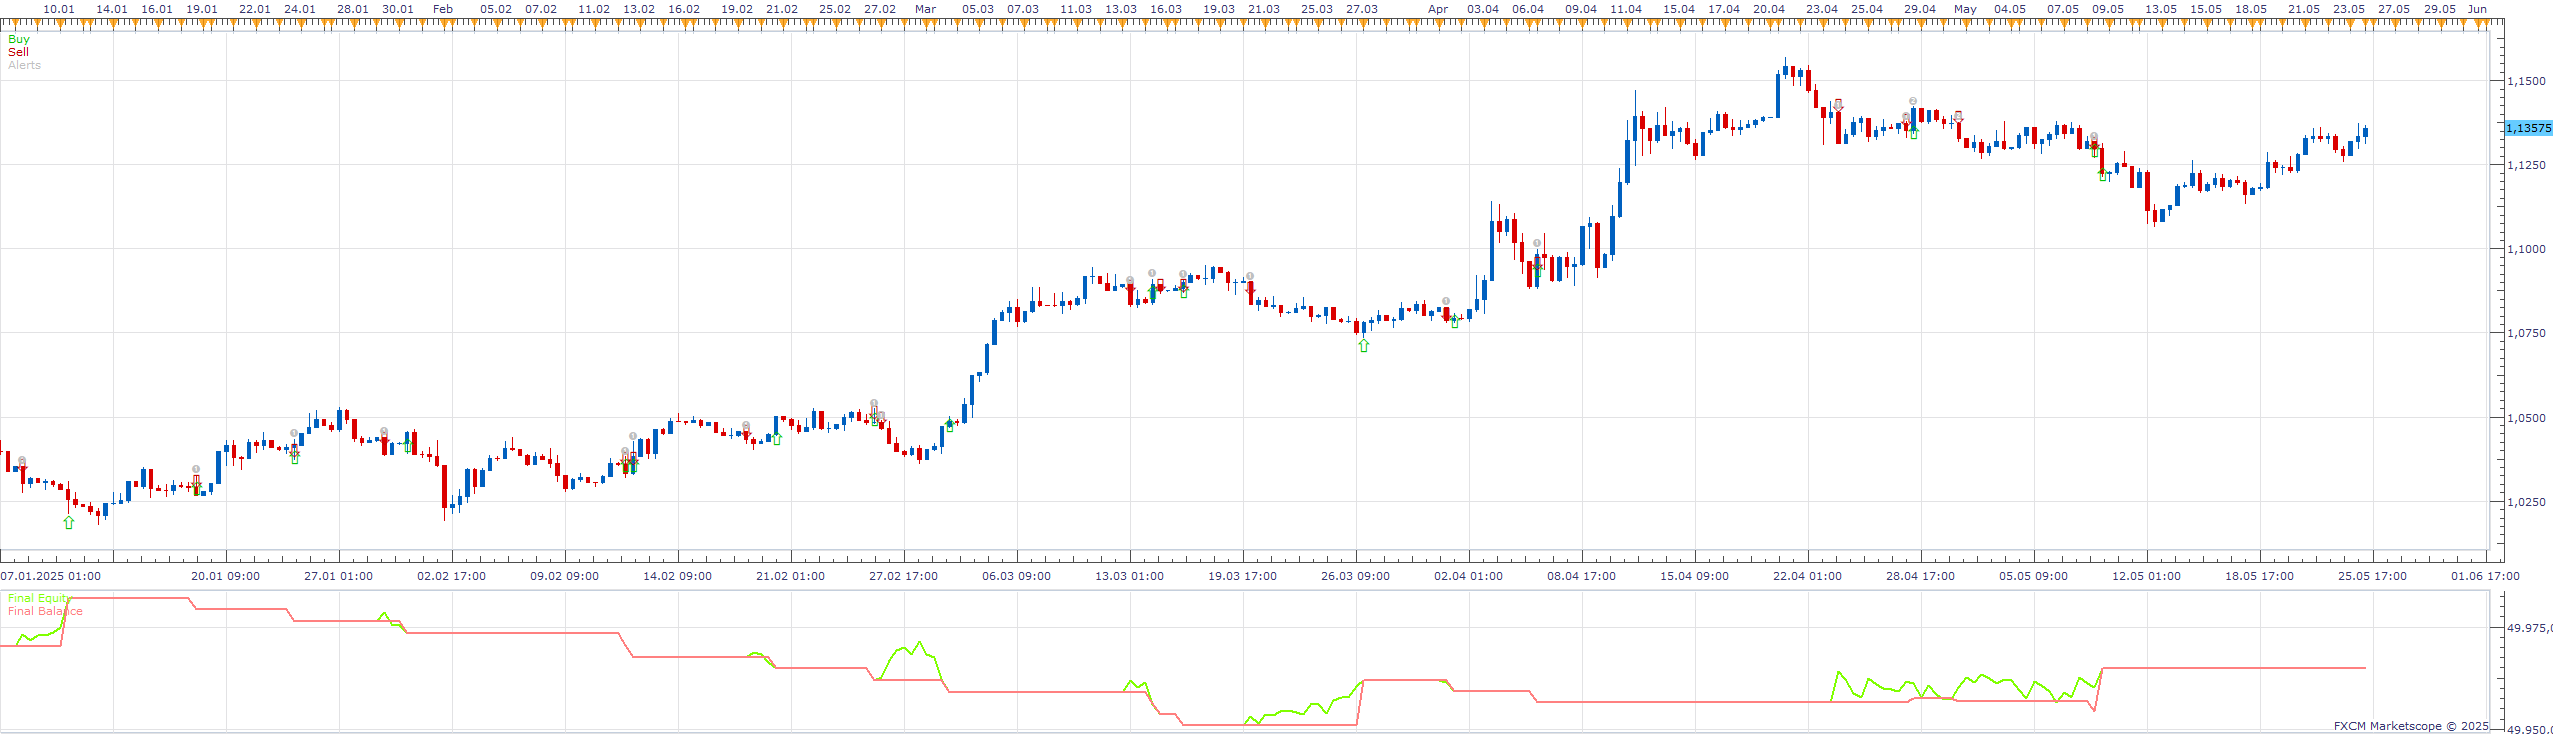Select the sell arrow marked 2 at the start of May

[x=1958, y=117]
